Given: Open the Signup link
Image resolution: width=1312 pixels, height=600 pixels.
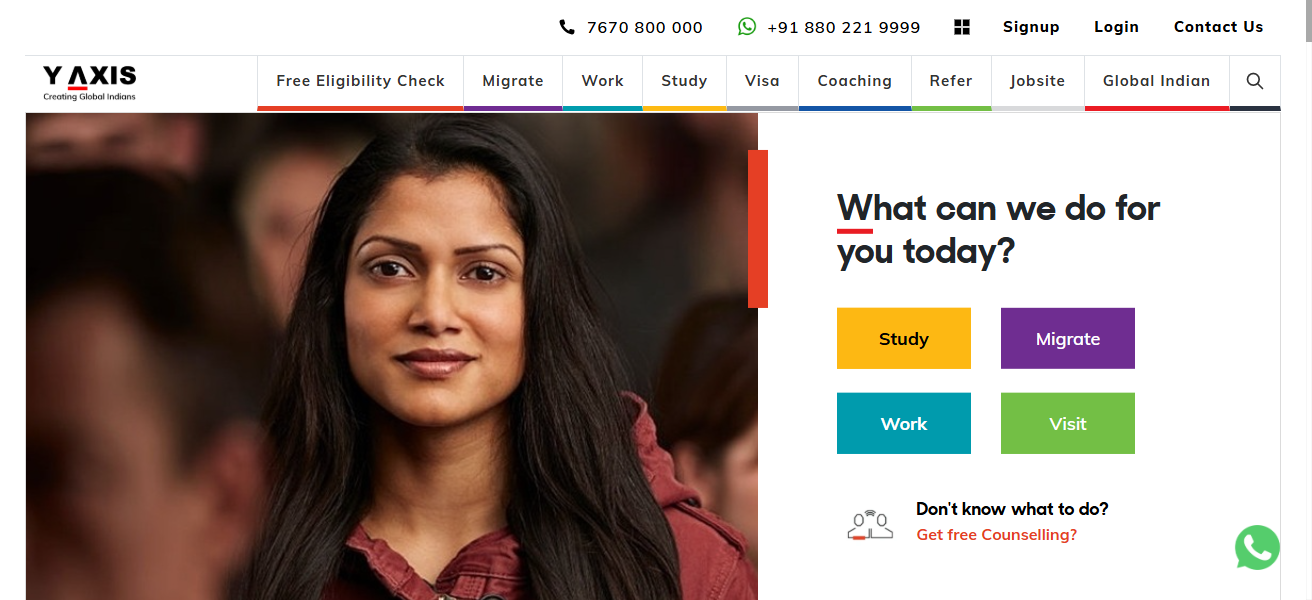Looking at the screenshot, I should [1031, 27].
